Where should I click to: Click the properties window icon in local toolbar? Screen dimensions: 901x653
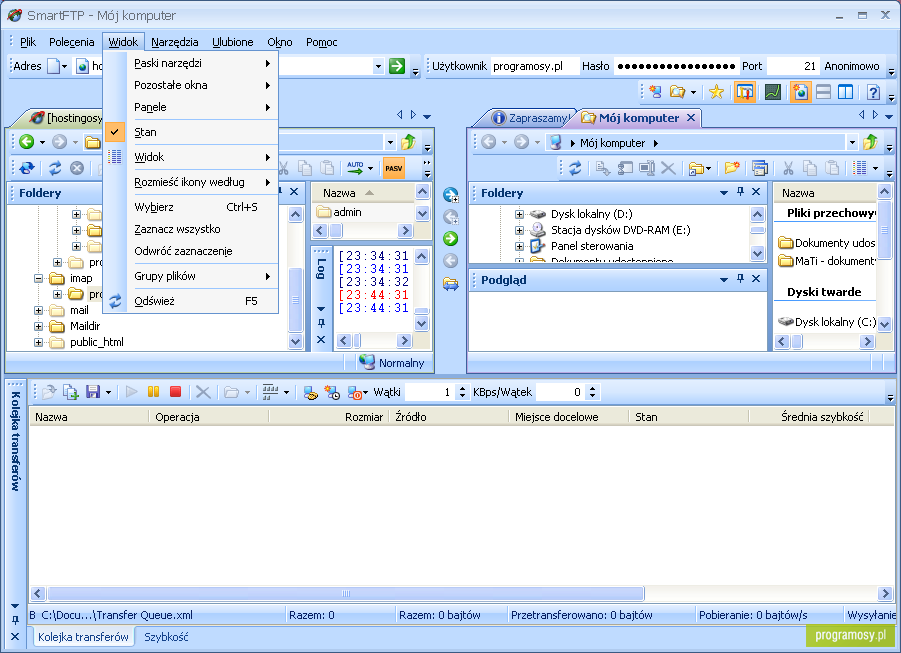760,168
